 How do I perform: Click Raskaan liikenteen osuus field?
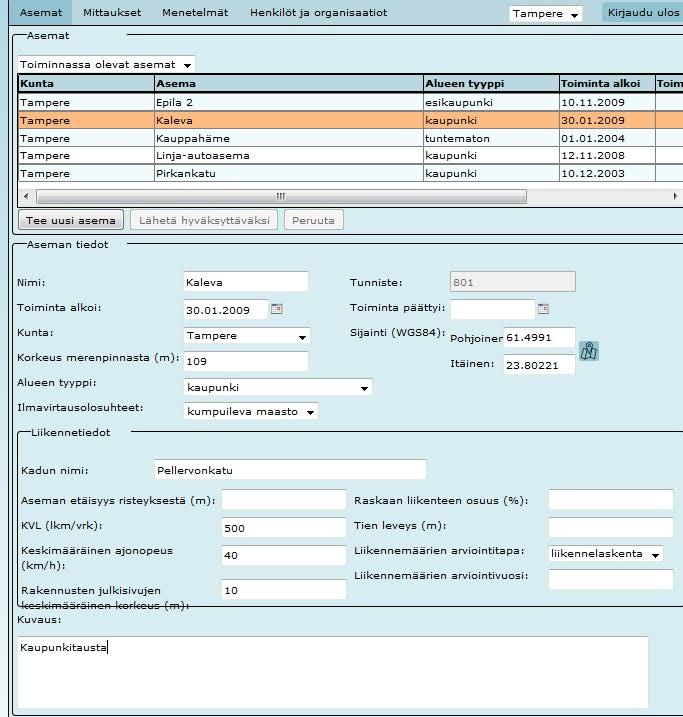611,500
